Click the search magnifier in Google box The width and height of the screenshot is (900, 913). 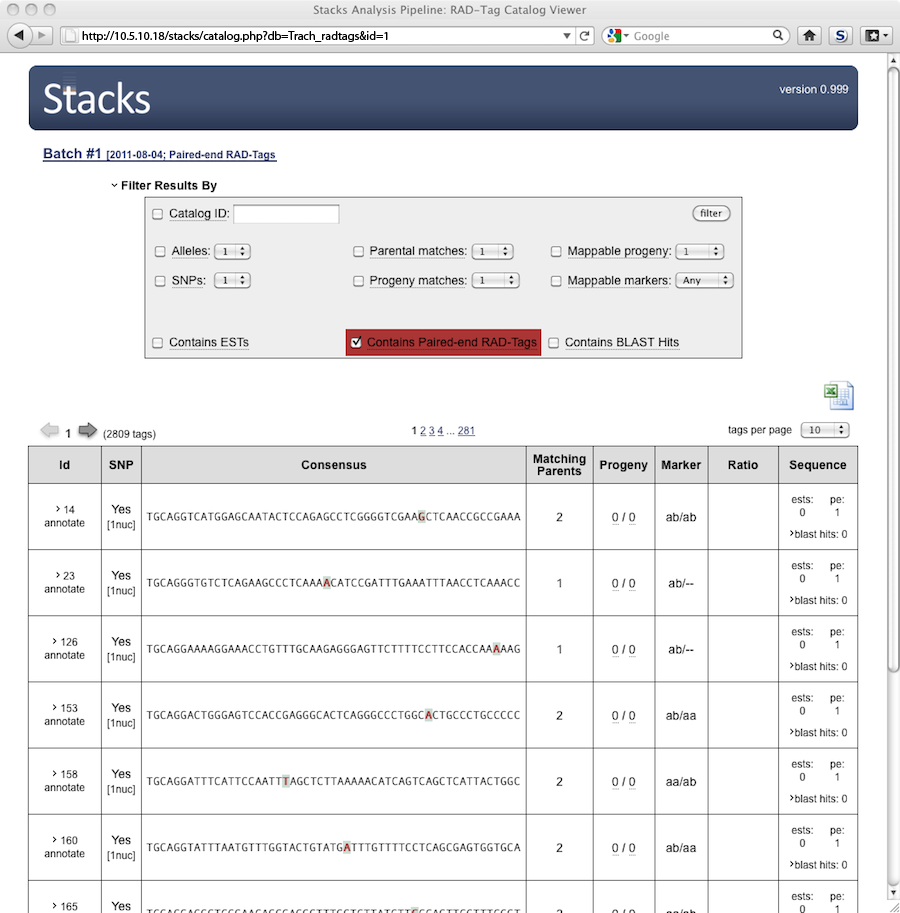tap(779, 36)
